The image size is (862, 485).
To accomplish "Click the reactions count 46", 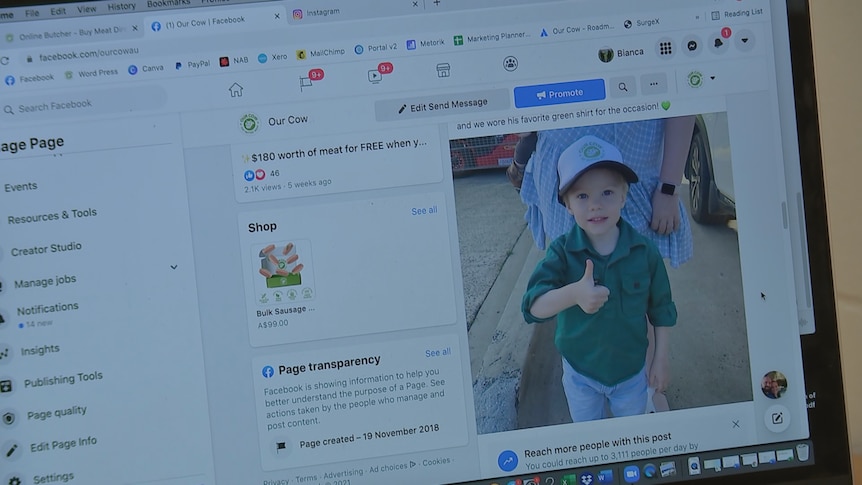I will 275,173.
